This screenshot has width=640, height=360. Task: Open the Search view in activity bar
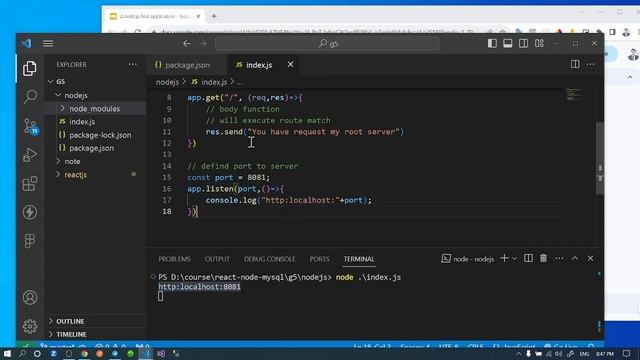pos(30,97)
